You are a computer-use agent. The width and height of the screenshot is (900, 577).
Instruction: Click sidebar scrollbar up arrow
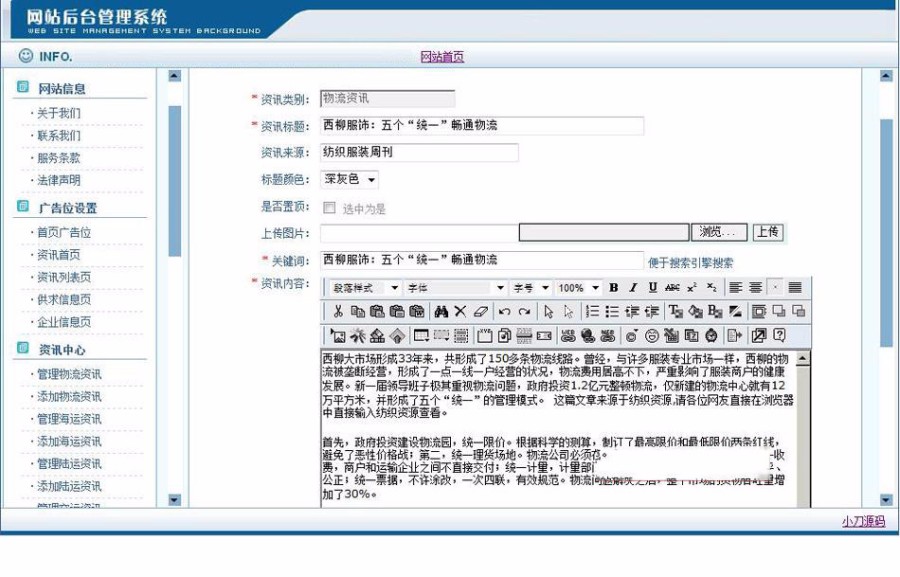pyautogui.click(x=175, y=76)
